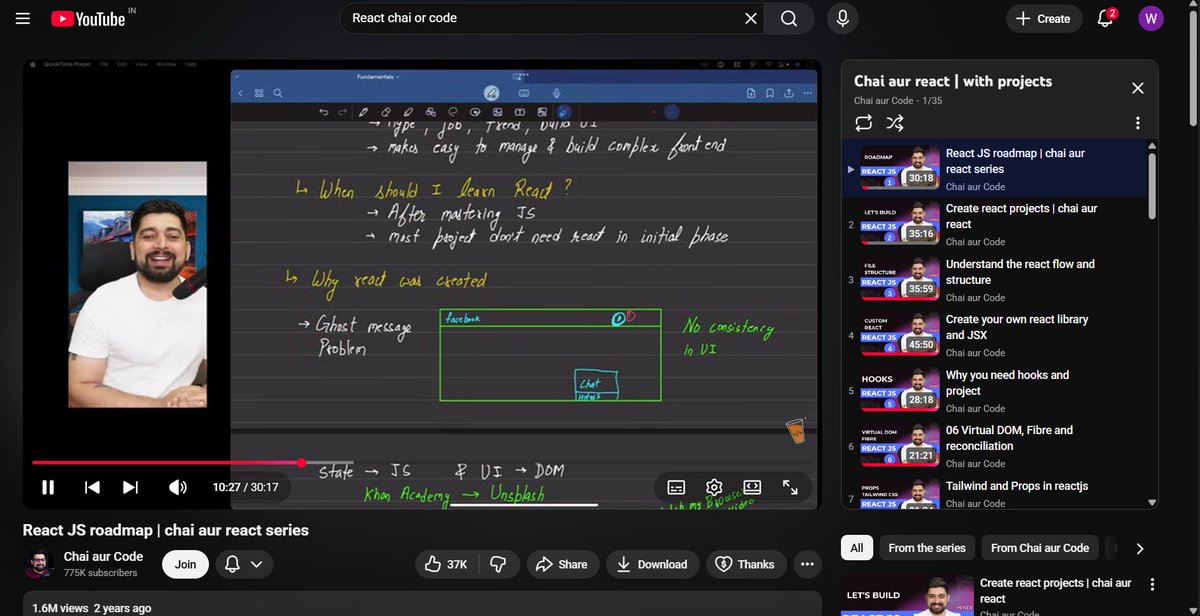Pause the playing video
Image resolution: width=1200 pixels, height=616 pixels.
(x=48, y=487)
